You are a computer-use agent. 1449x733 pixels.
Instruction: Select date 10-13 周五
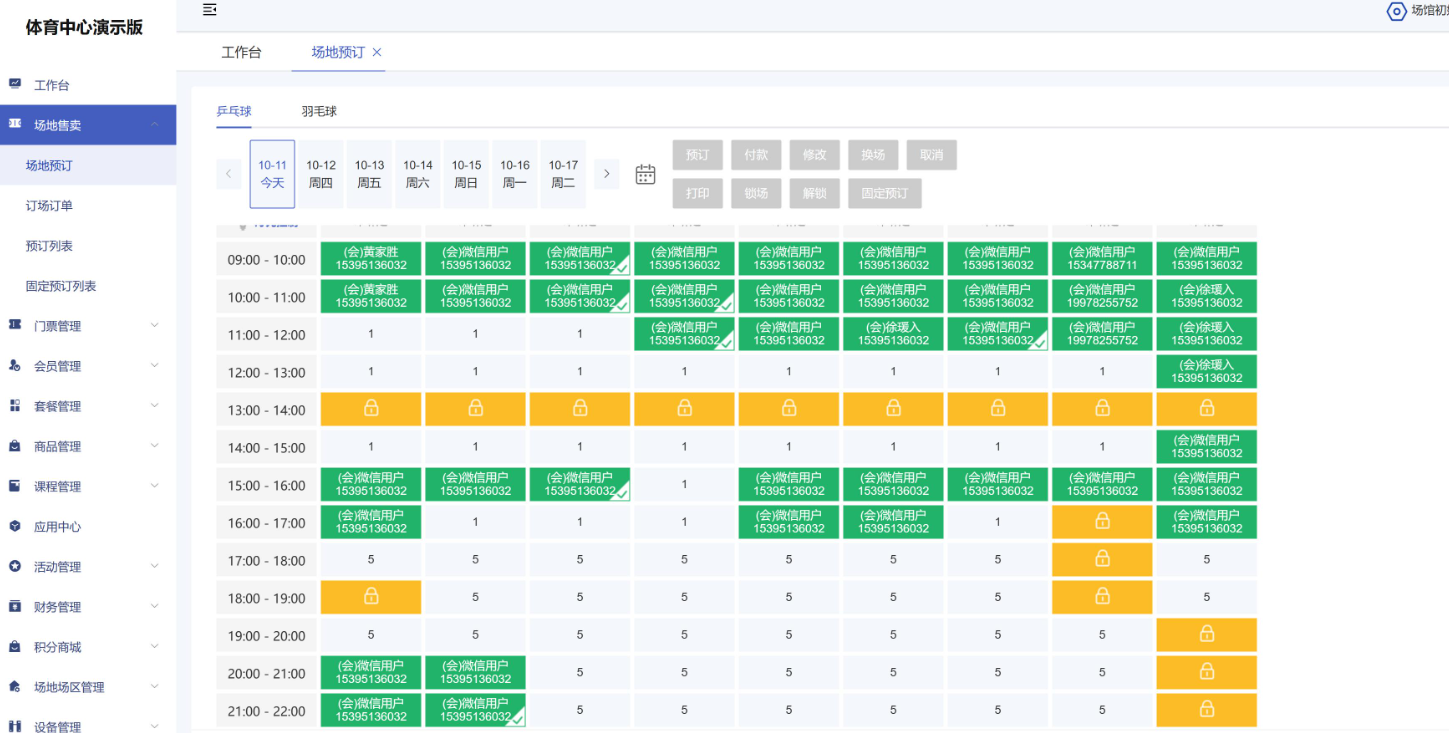click(x=370, y=174)
